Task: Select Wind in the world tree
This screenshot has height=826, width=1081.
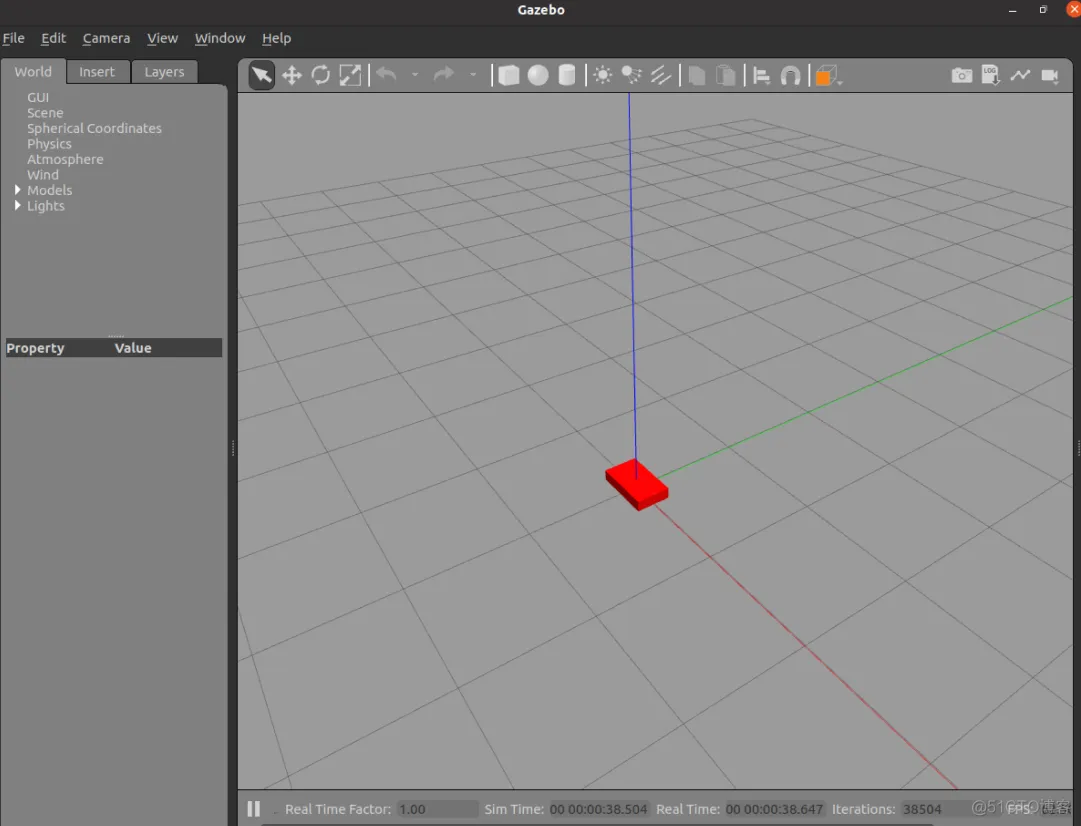Action: click(x=43, y=174)
